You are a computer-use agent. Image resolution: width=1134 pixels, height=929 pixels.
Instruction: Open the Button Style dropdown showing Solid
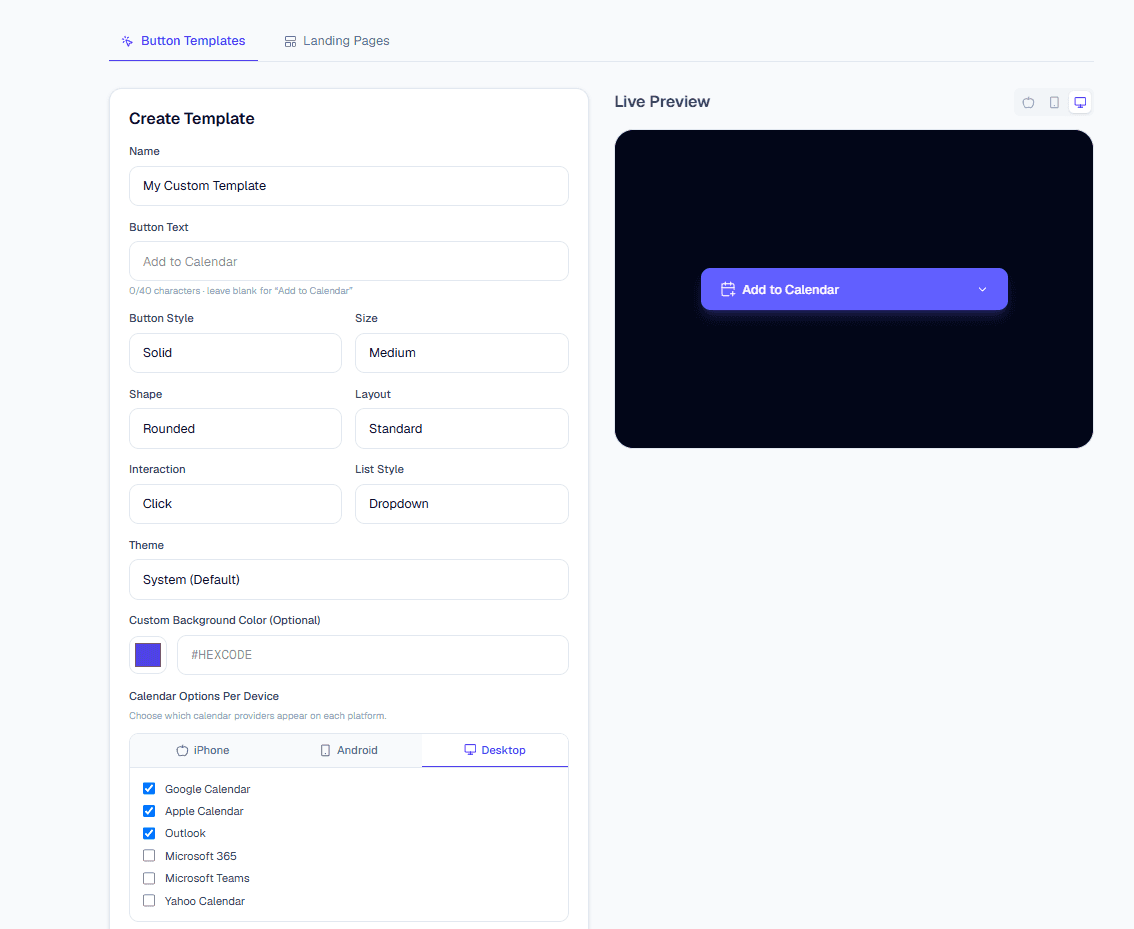point(235,353)
